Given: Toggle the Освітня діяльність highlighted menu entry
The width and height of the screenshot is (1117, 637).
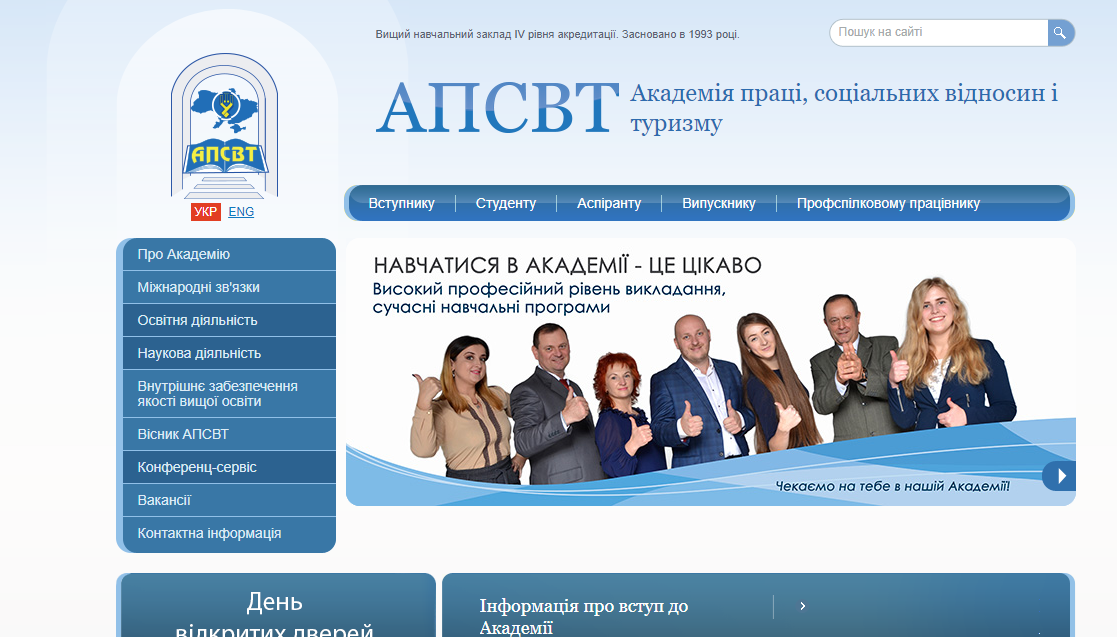Looking at the screenshot, I should [196, 320].
